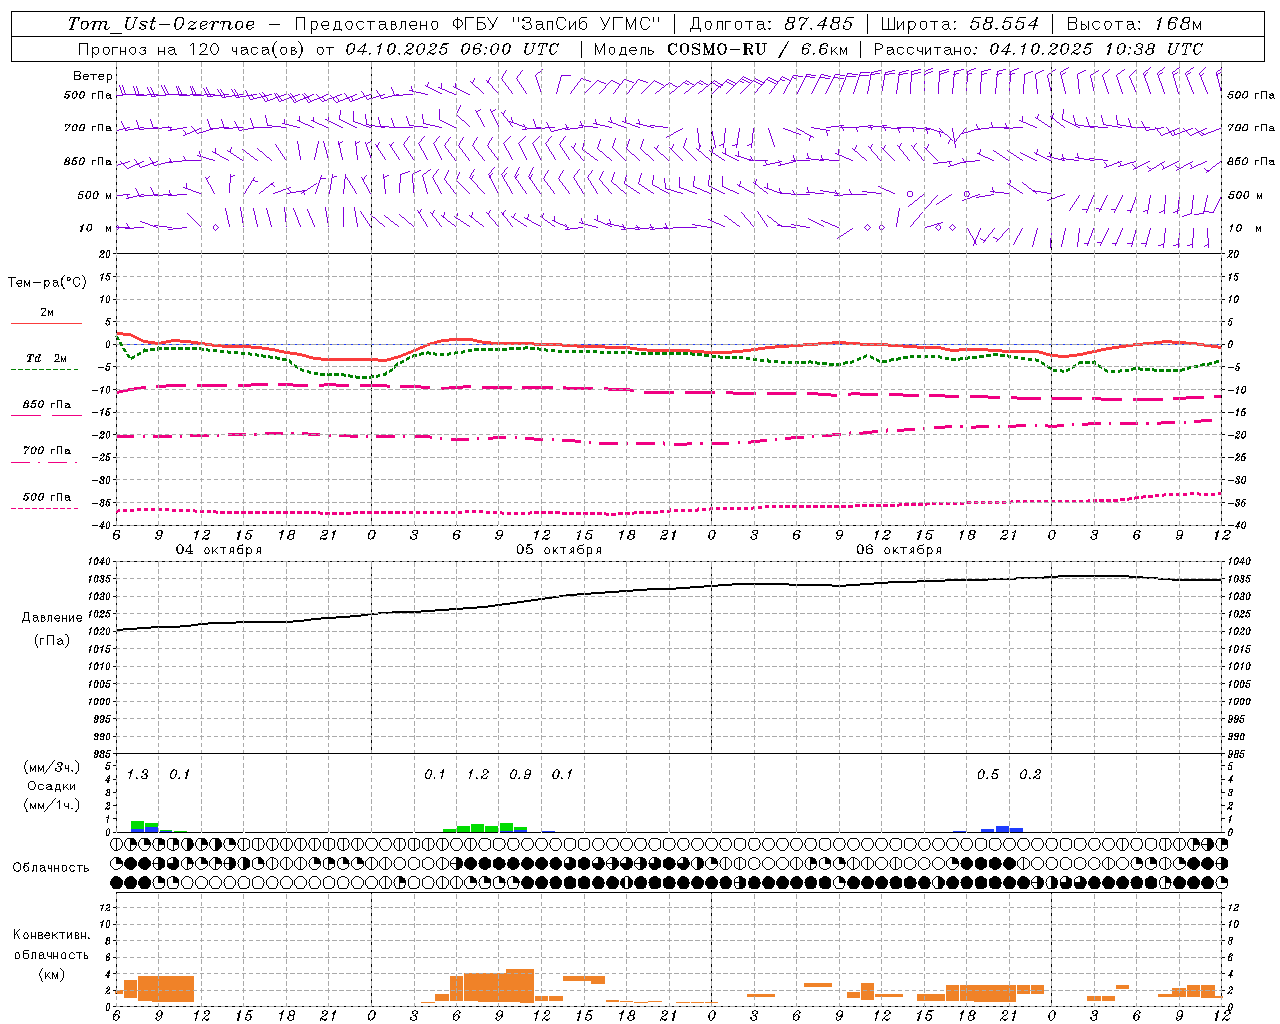
Task: Click the 05 октября date label
Action: tap(559, 550)
